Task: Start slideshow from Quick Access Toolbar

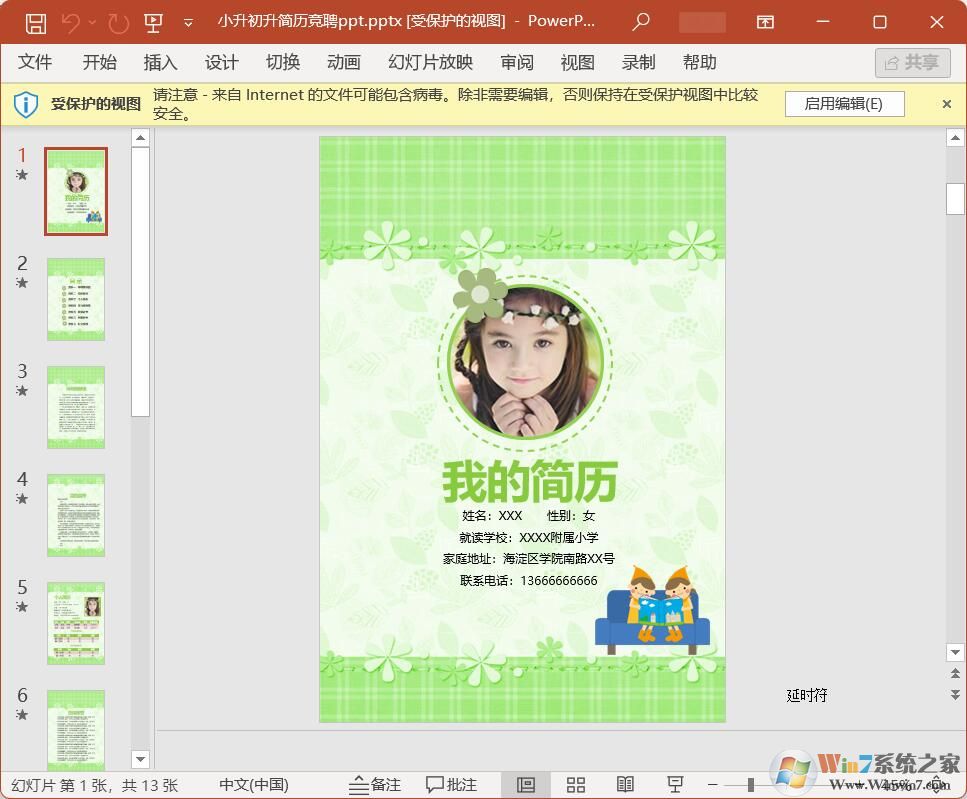Action: pyautogui.click(x=153, y=22)
